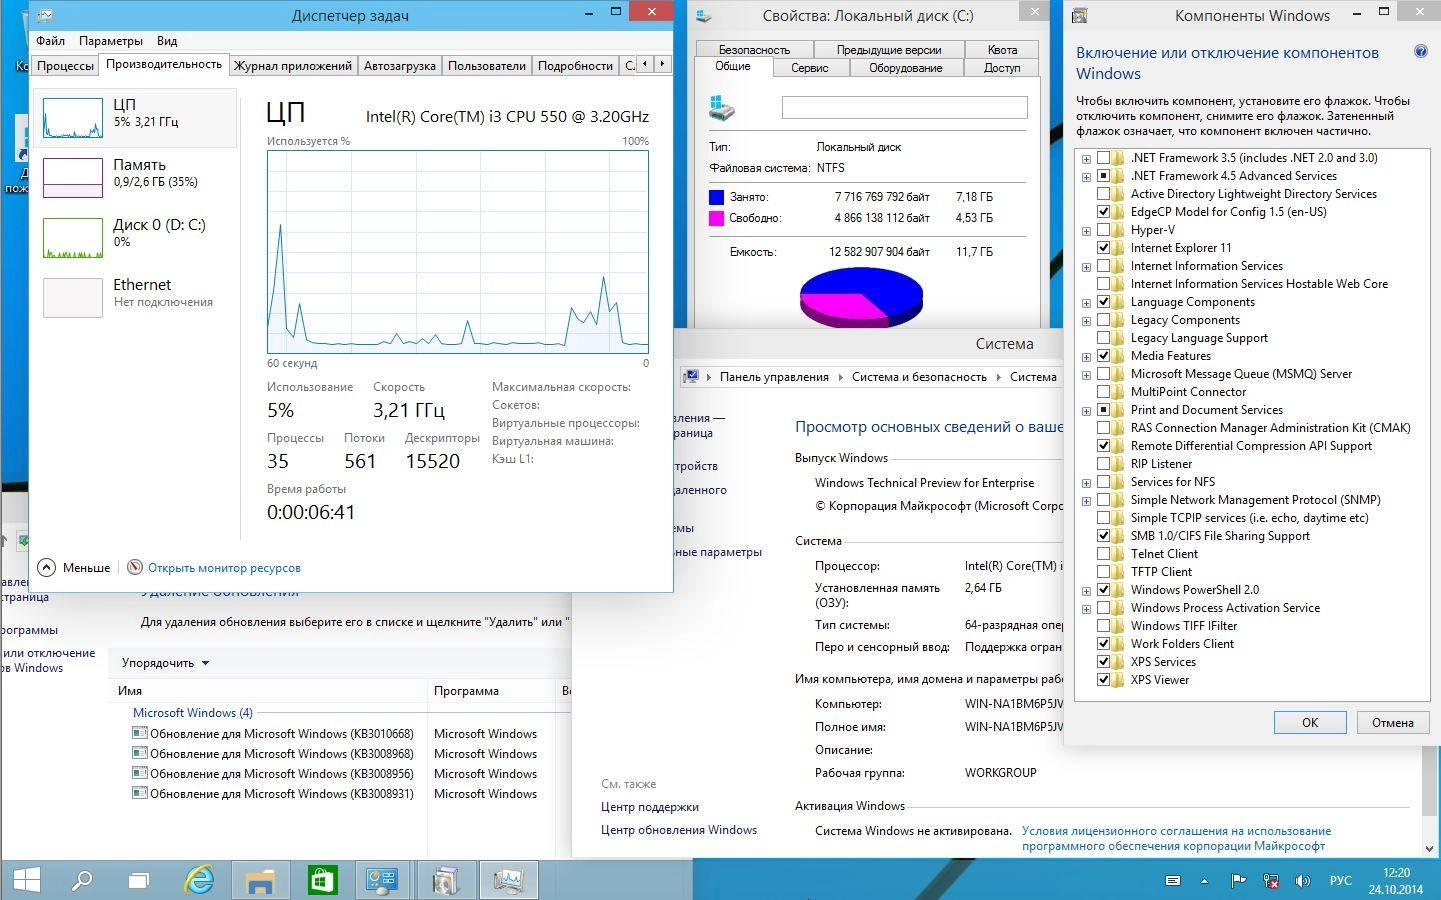
Task: Click the computer icon in Система address bar
Action: 690,376
